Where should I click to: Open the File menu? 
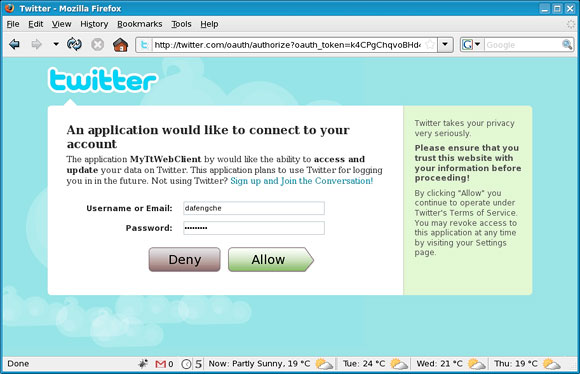point(13,24)
